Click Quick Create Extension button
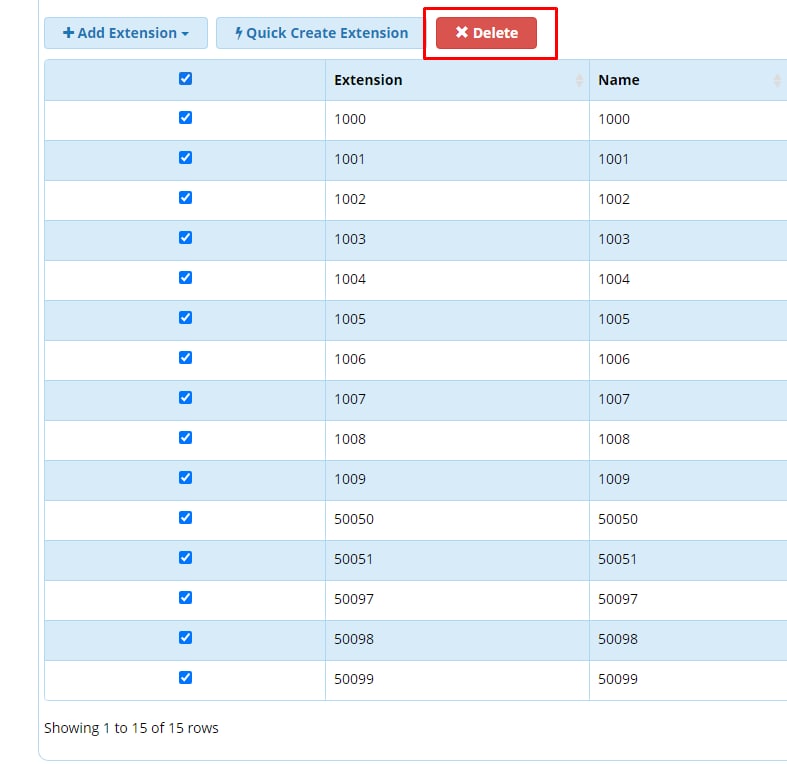This screenshot has height=764, width=787. [321, 33]
